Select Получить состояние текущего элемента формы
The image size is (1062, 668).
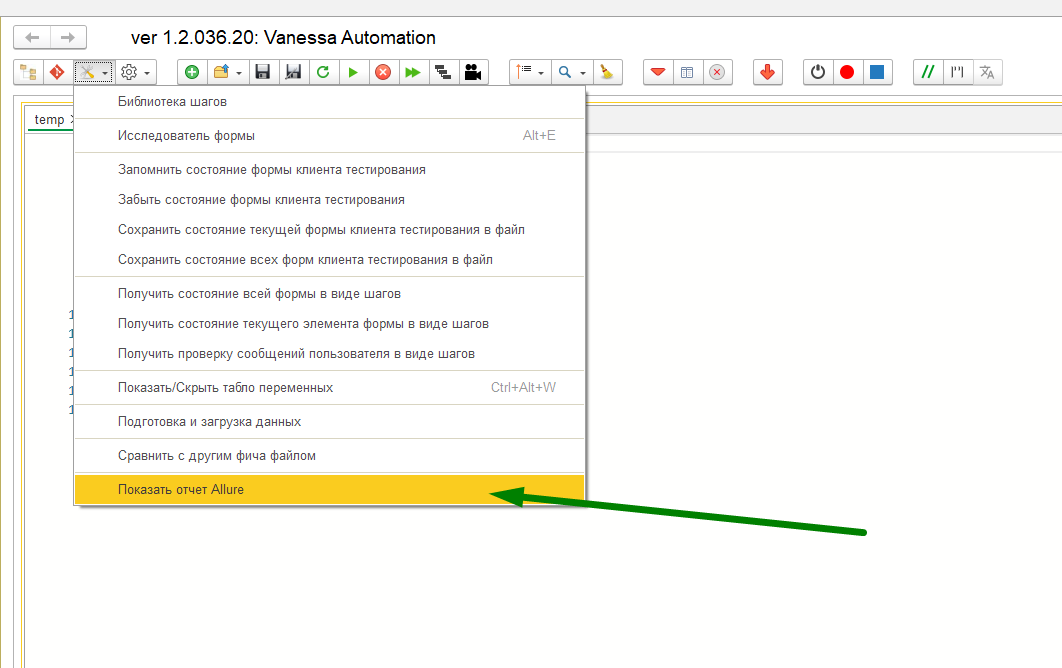coord(329,324)
